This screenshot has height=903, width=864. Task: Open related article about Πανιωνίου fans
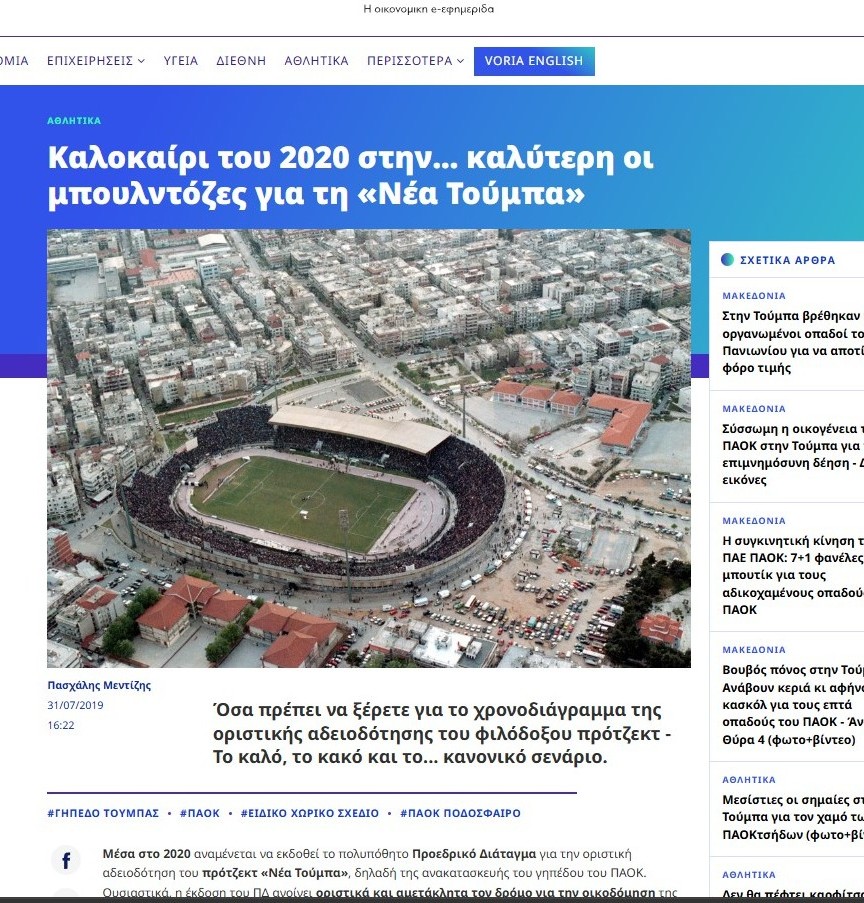(793, 342)
